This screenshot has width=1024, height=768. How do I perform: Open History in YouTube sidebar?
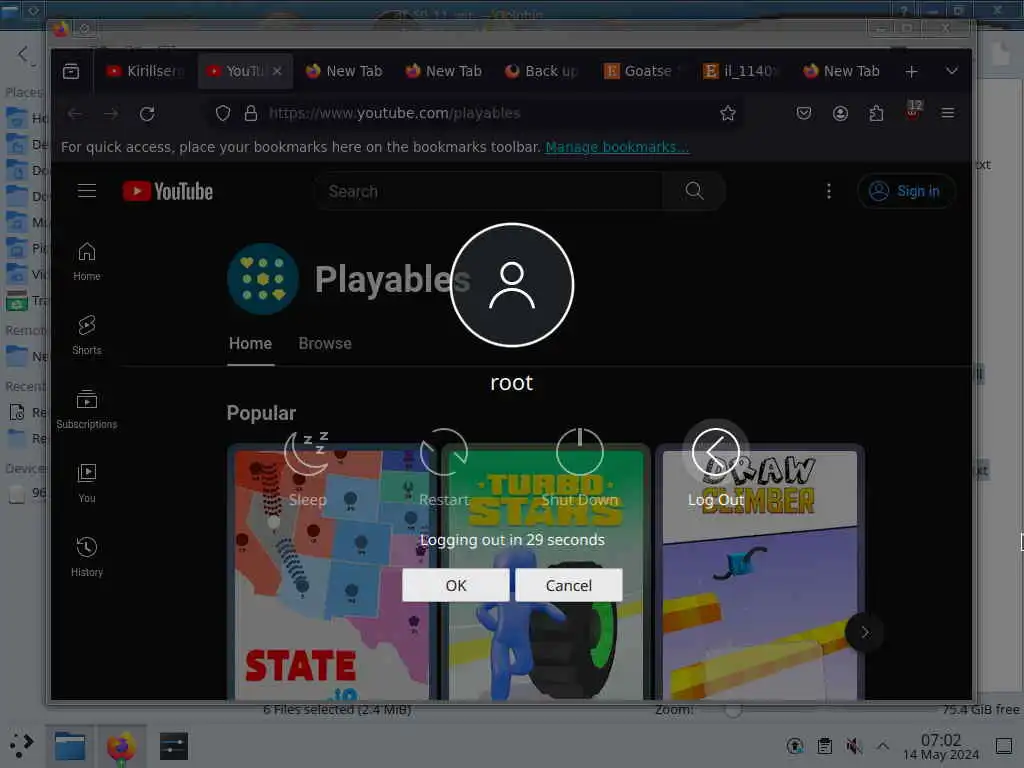coord(87,557)
